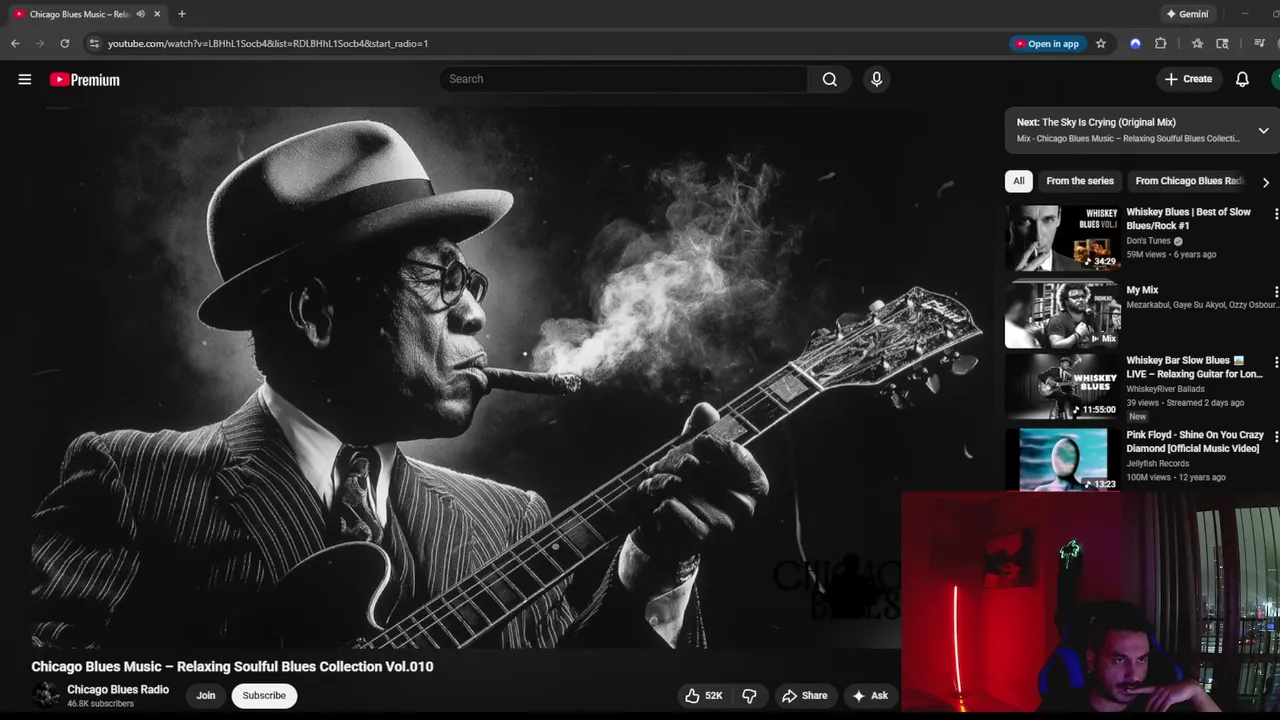
Task: Click the blue NordVPN extension icon
Action: coord(1135,43)
